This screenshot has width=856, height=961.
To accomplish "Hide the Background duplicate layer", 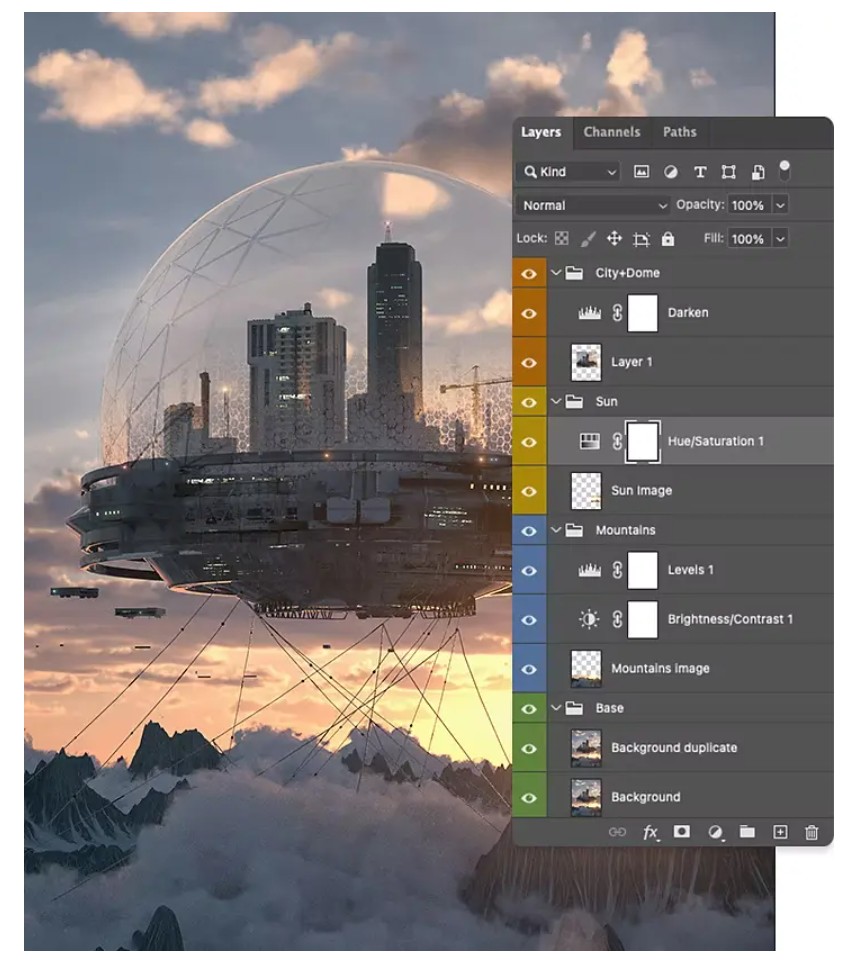I will [529, 748].
